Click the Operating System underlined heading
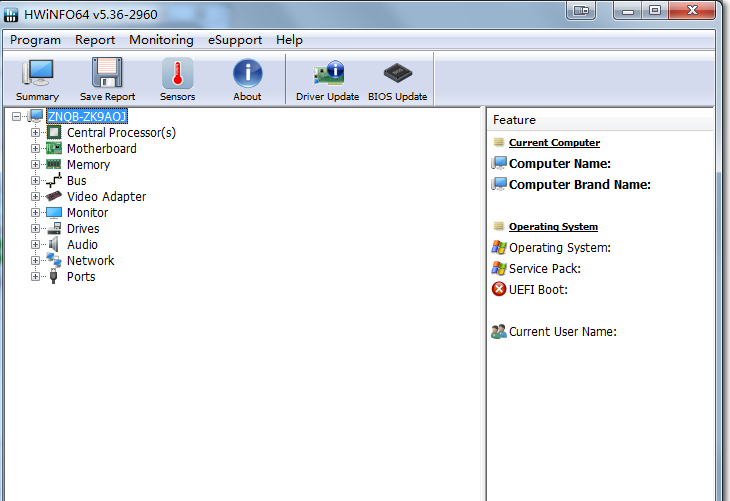 (553, 226)
